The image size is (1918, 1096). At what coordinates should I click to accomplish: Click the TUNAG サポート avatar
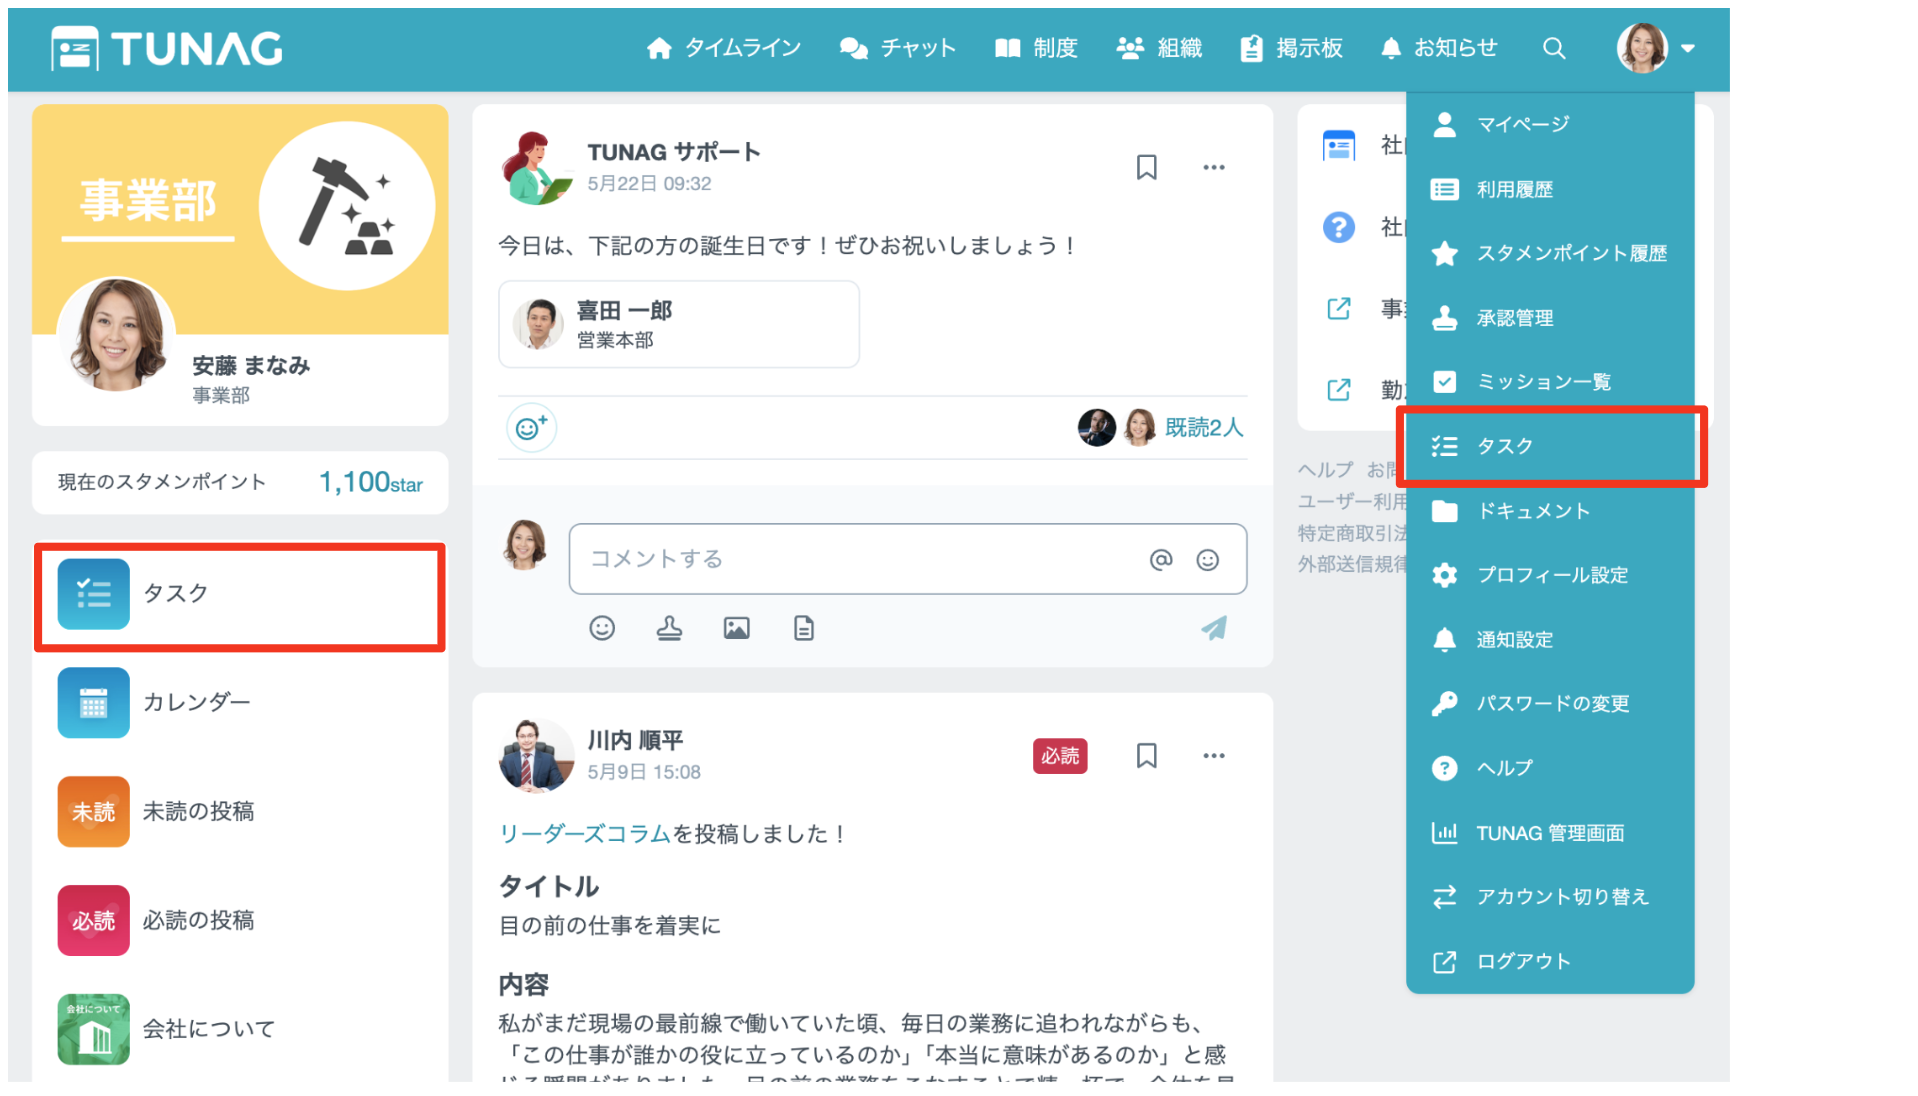coord(536,167)
